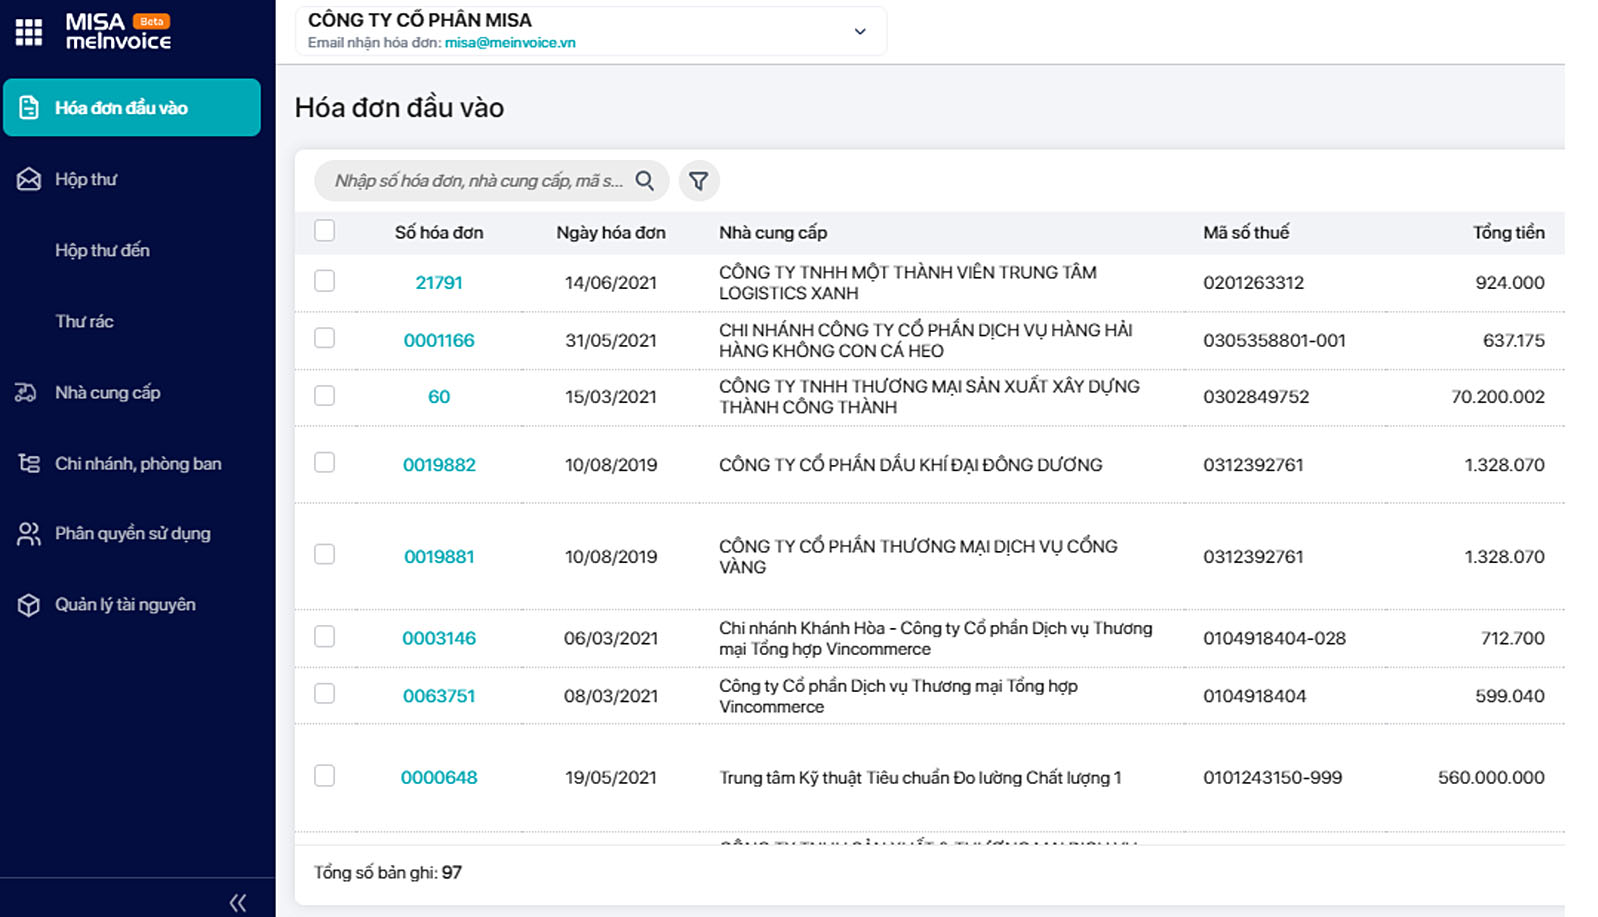Screen dimensions: 1598x917
Task: Open the Hóa đơn đầu vào menu
Action: 132,108
